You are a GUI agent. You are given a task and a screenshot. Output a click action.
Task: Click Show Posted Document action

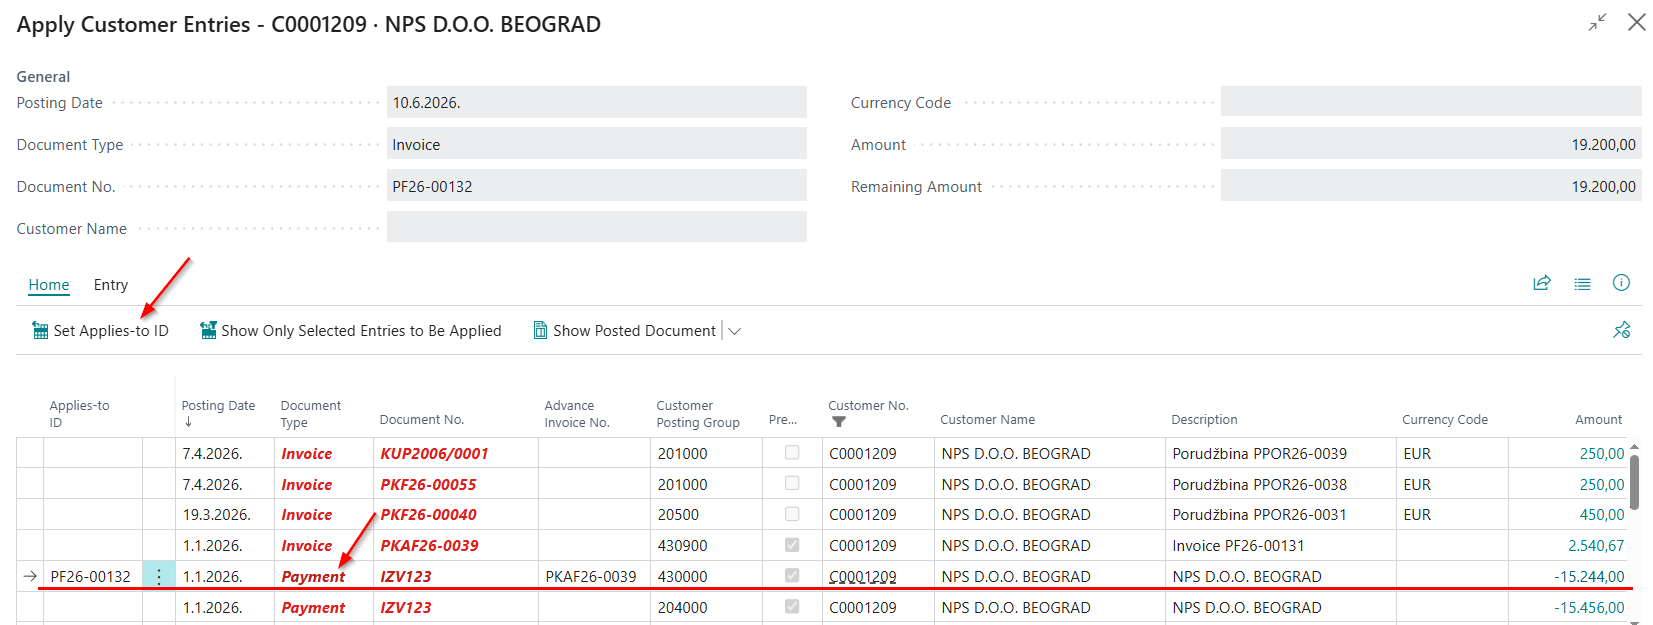[625, 331]
